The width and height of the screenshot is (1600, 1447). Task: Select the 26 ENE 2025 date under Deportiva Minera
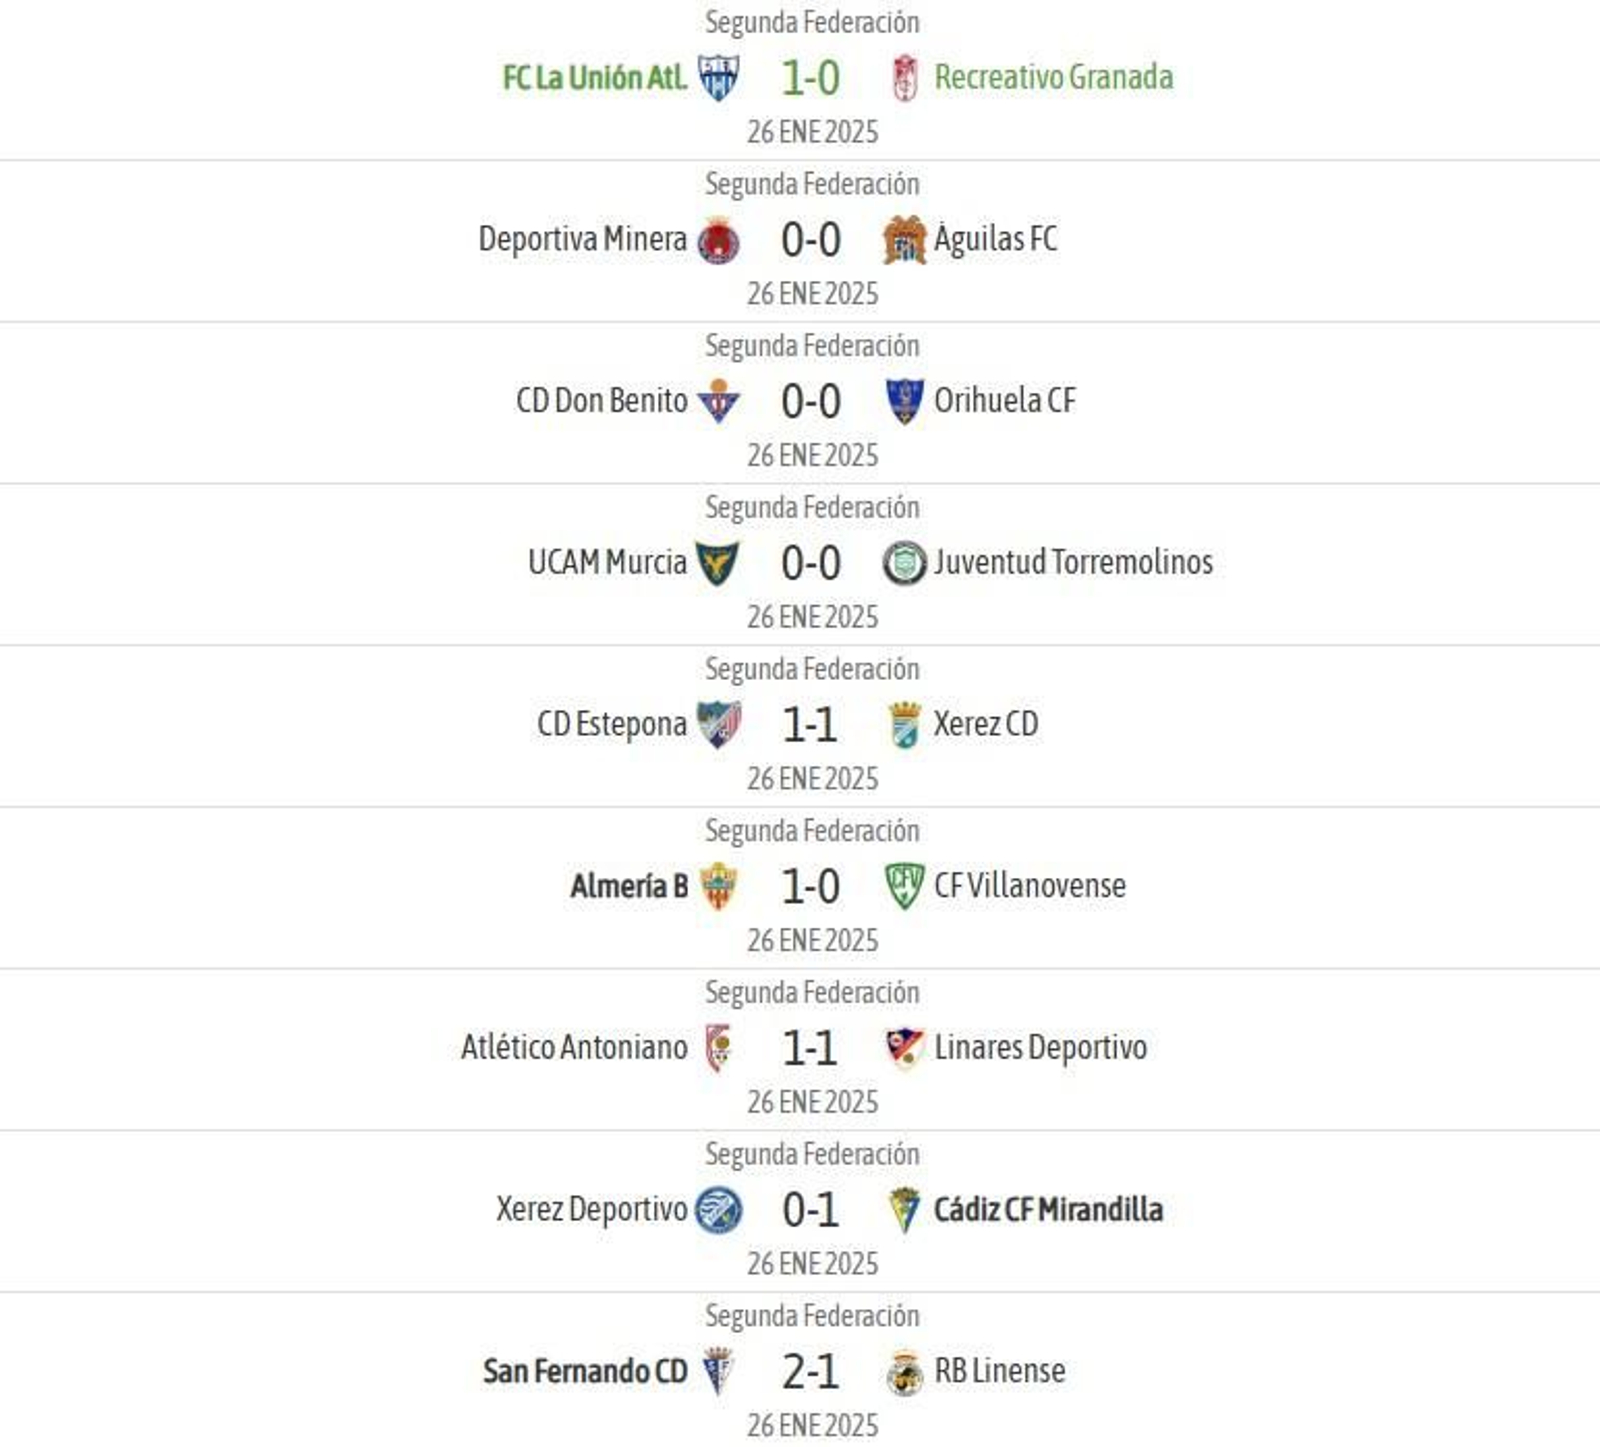click(812, 293)
